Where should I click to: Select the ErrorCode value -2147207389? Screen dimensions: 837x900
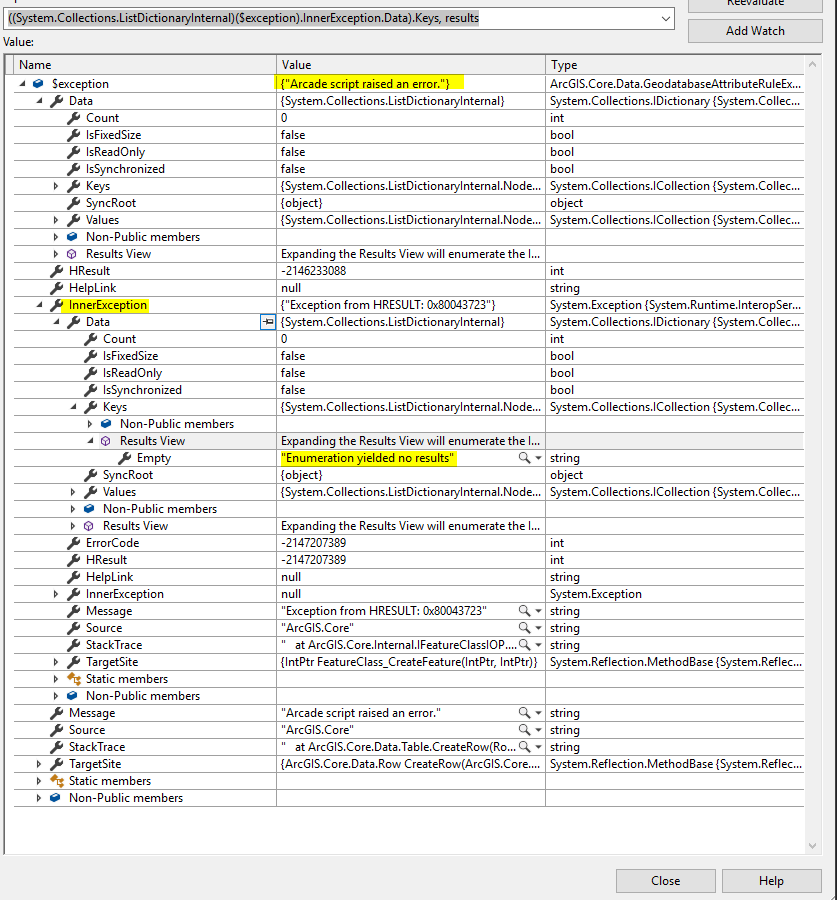click(x=313, y=543)
